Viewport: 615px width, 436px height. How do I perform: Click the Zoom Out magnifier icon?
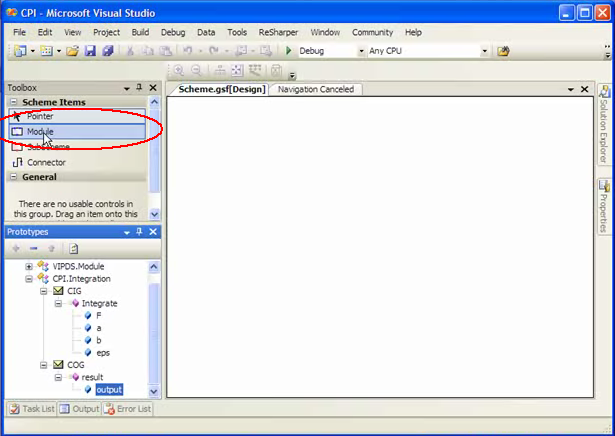click(x=196, y=70)
